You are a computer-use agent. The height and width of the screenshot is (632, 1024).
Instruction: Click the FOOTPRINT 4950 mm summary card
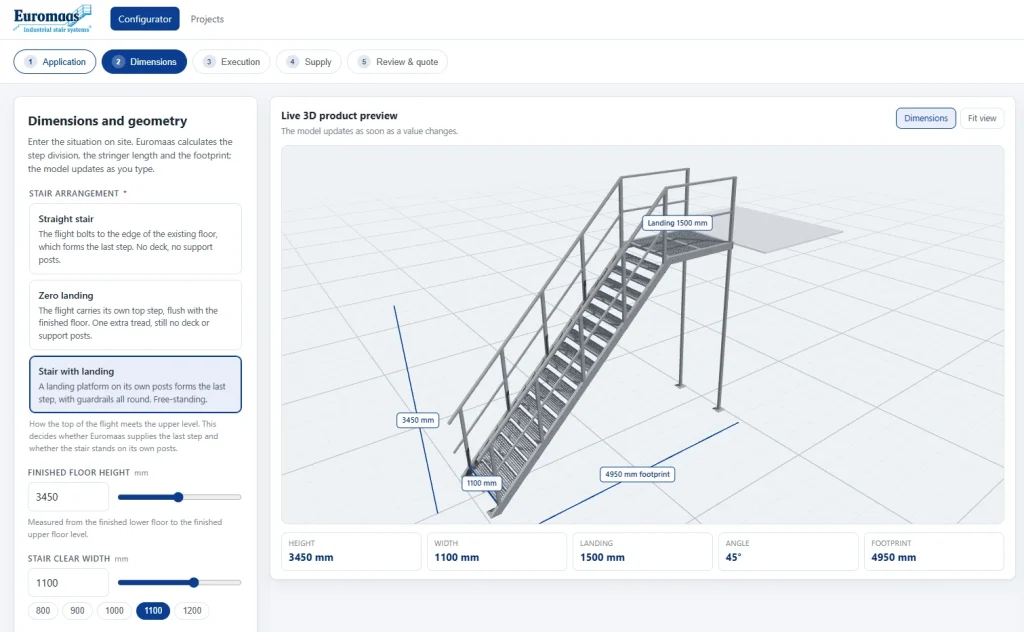(934, 552)
